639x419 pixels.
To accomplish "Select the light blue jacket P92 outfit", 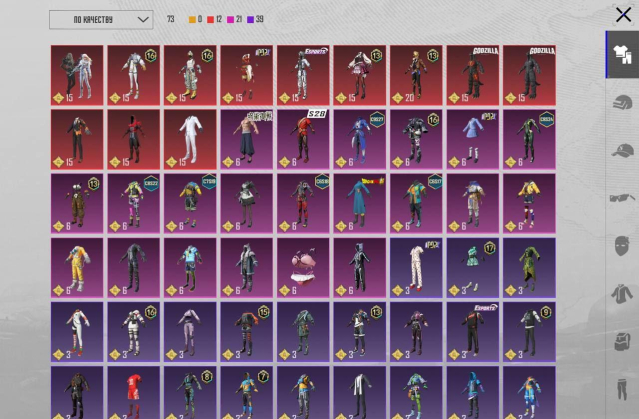I will click(473, 139).
